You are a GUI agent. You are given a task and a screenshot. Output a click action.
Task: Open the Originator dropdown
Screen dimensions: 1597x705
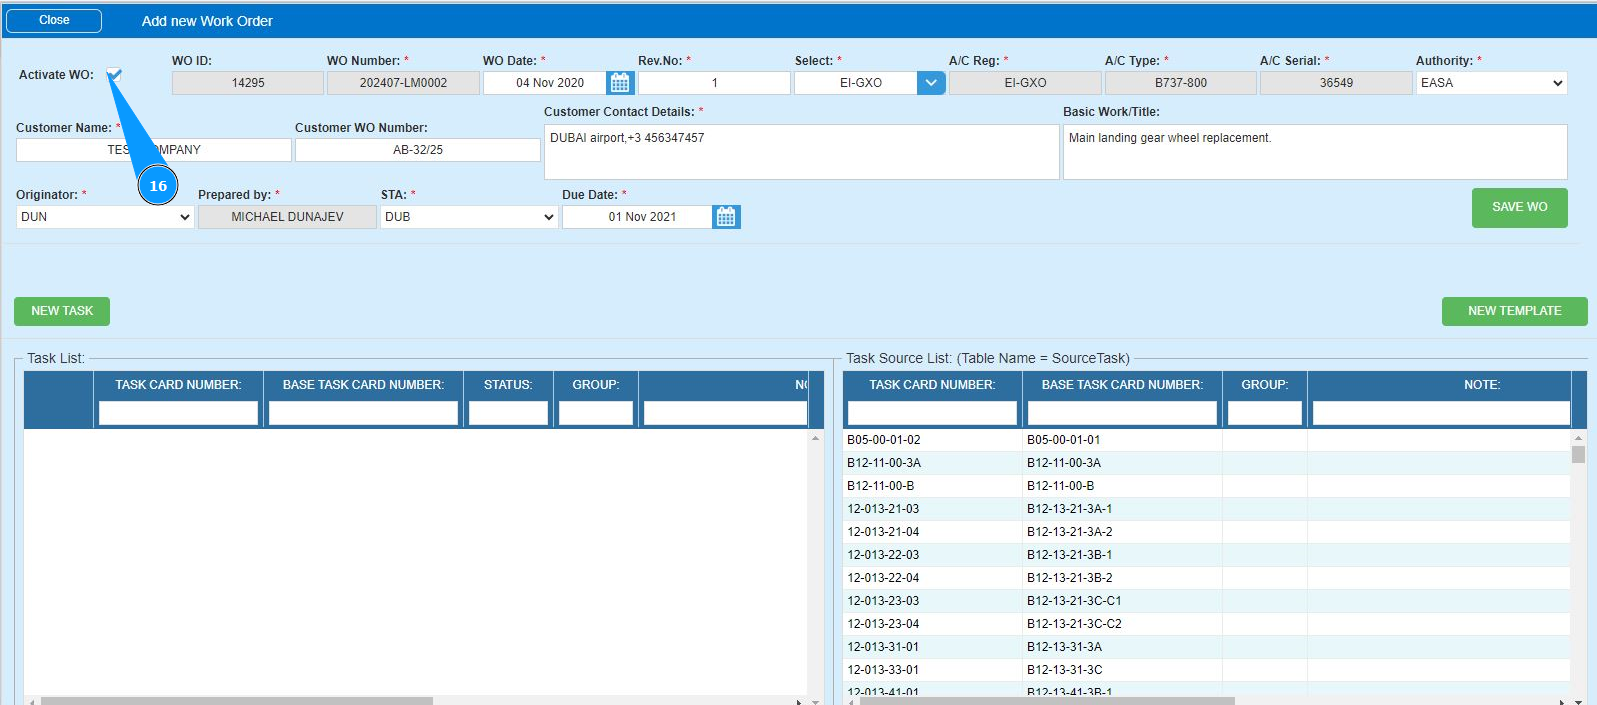point(105,217)
